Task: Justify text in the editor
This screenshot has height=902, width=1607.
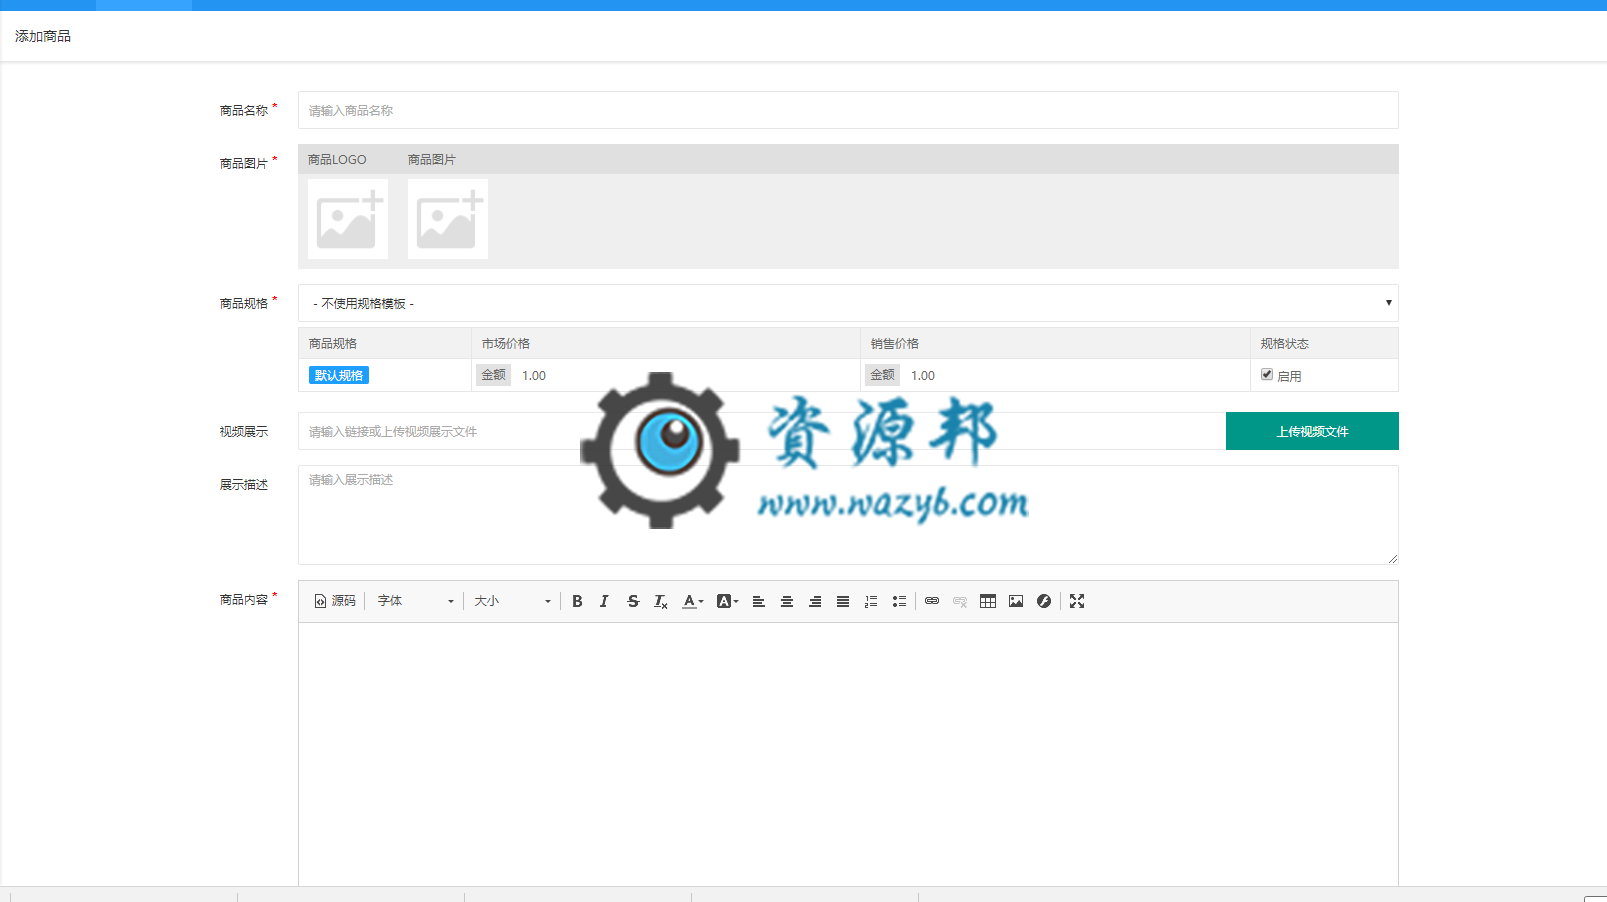Action: click(x=843, y=601)
